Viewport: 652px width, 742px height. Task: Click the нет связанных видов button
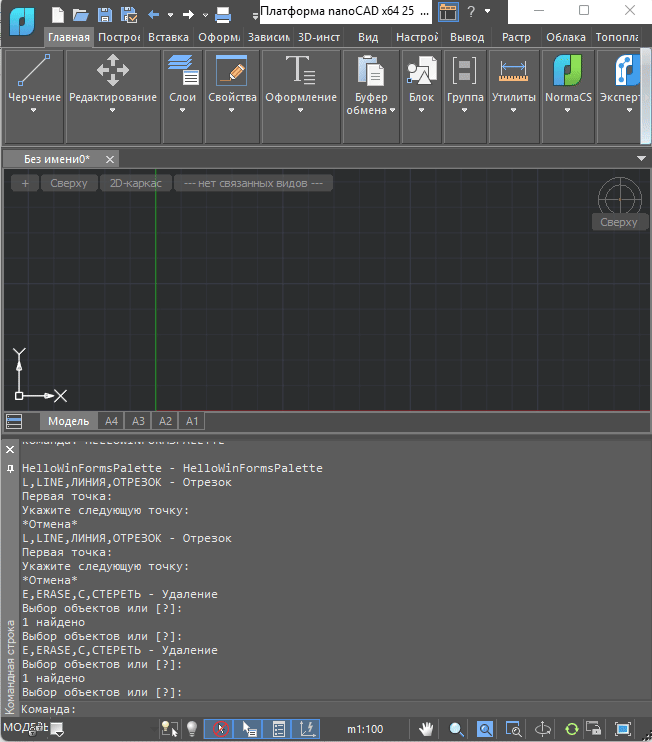pyautogui.click(x=253, y=183)
